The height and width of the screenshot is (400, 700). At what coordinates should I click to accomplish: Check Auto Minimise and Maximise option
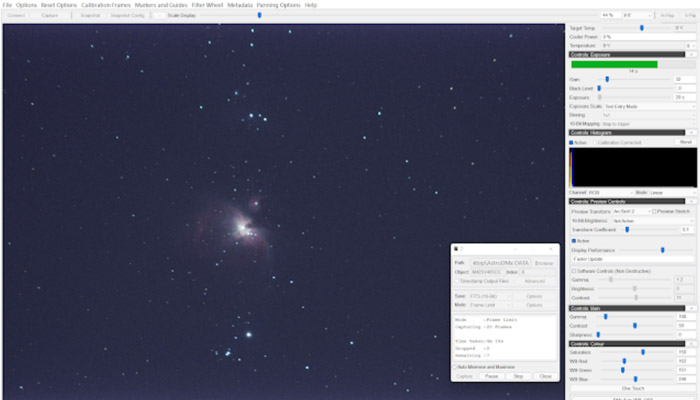tap(457, 367)
